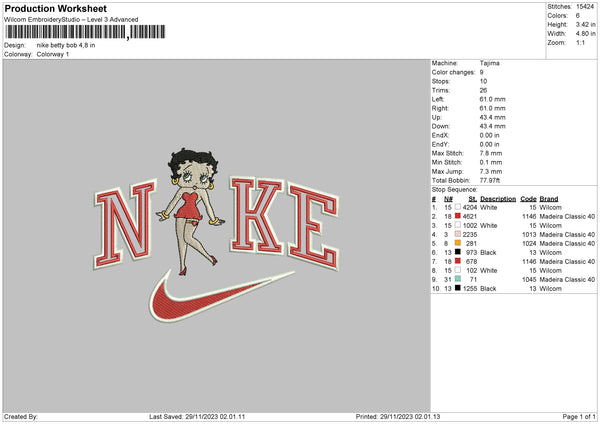
Task: Click the 'Description' column header
Action: (x=498, y=199)
